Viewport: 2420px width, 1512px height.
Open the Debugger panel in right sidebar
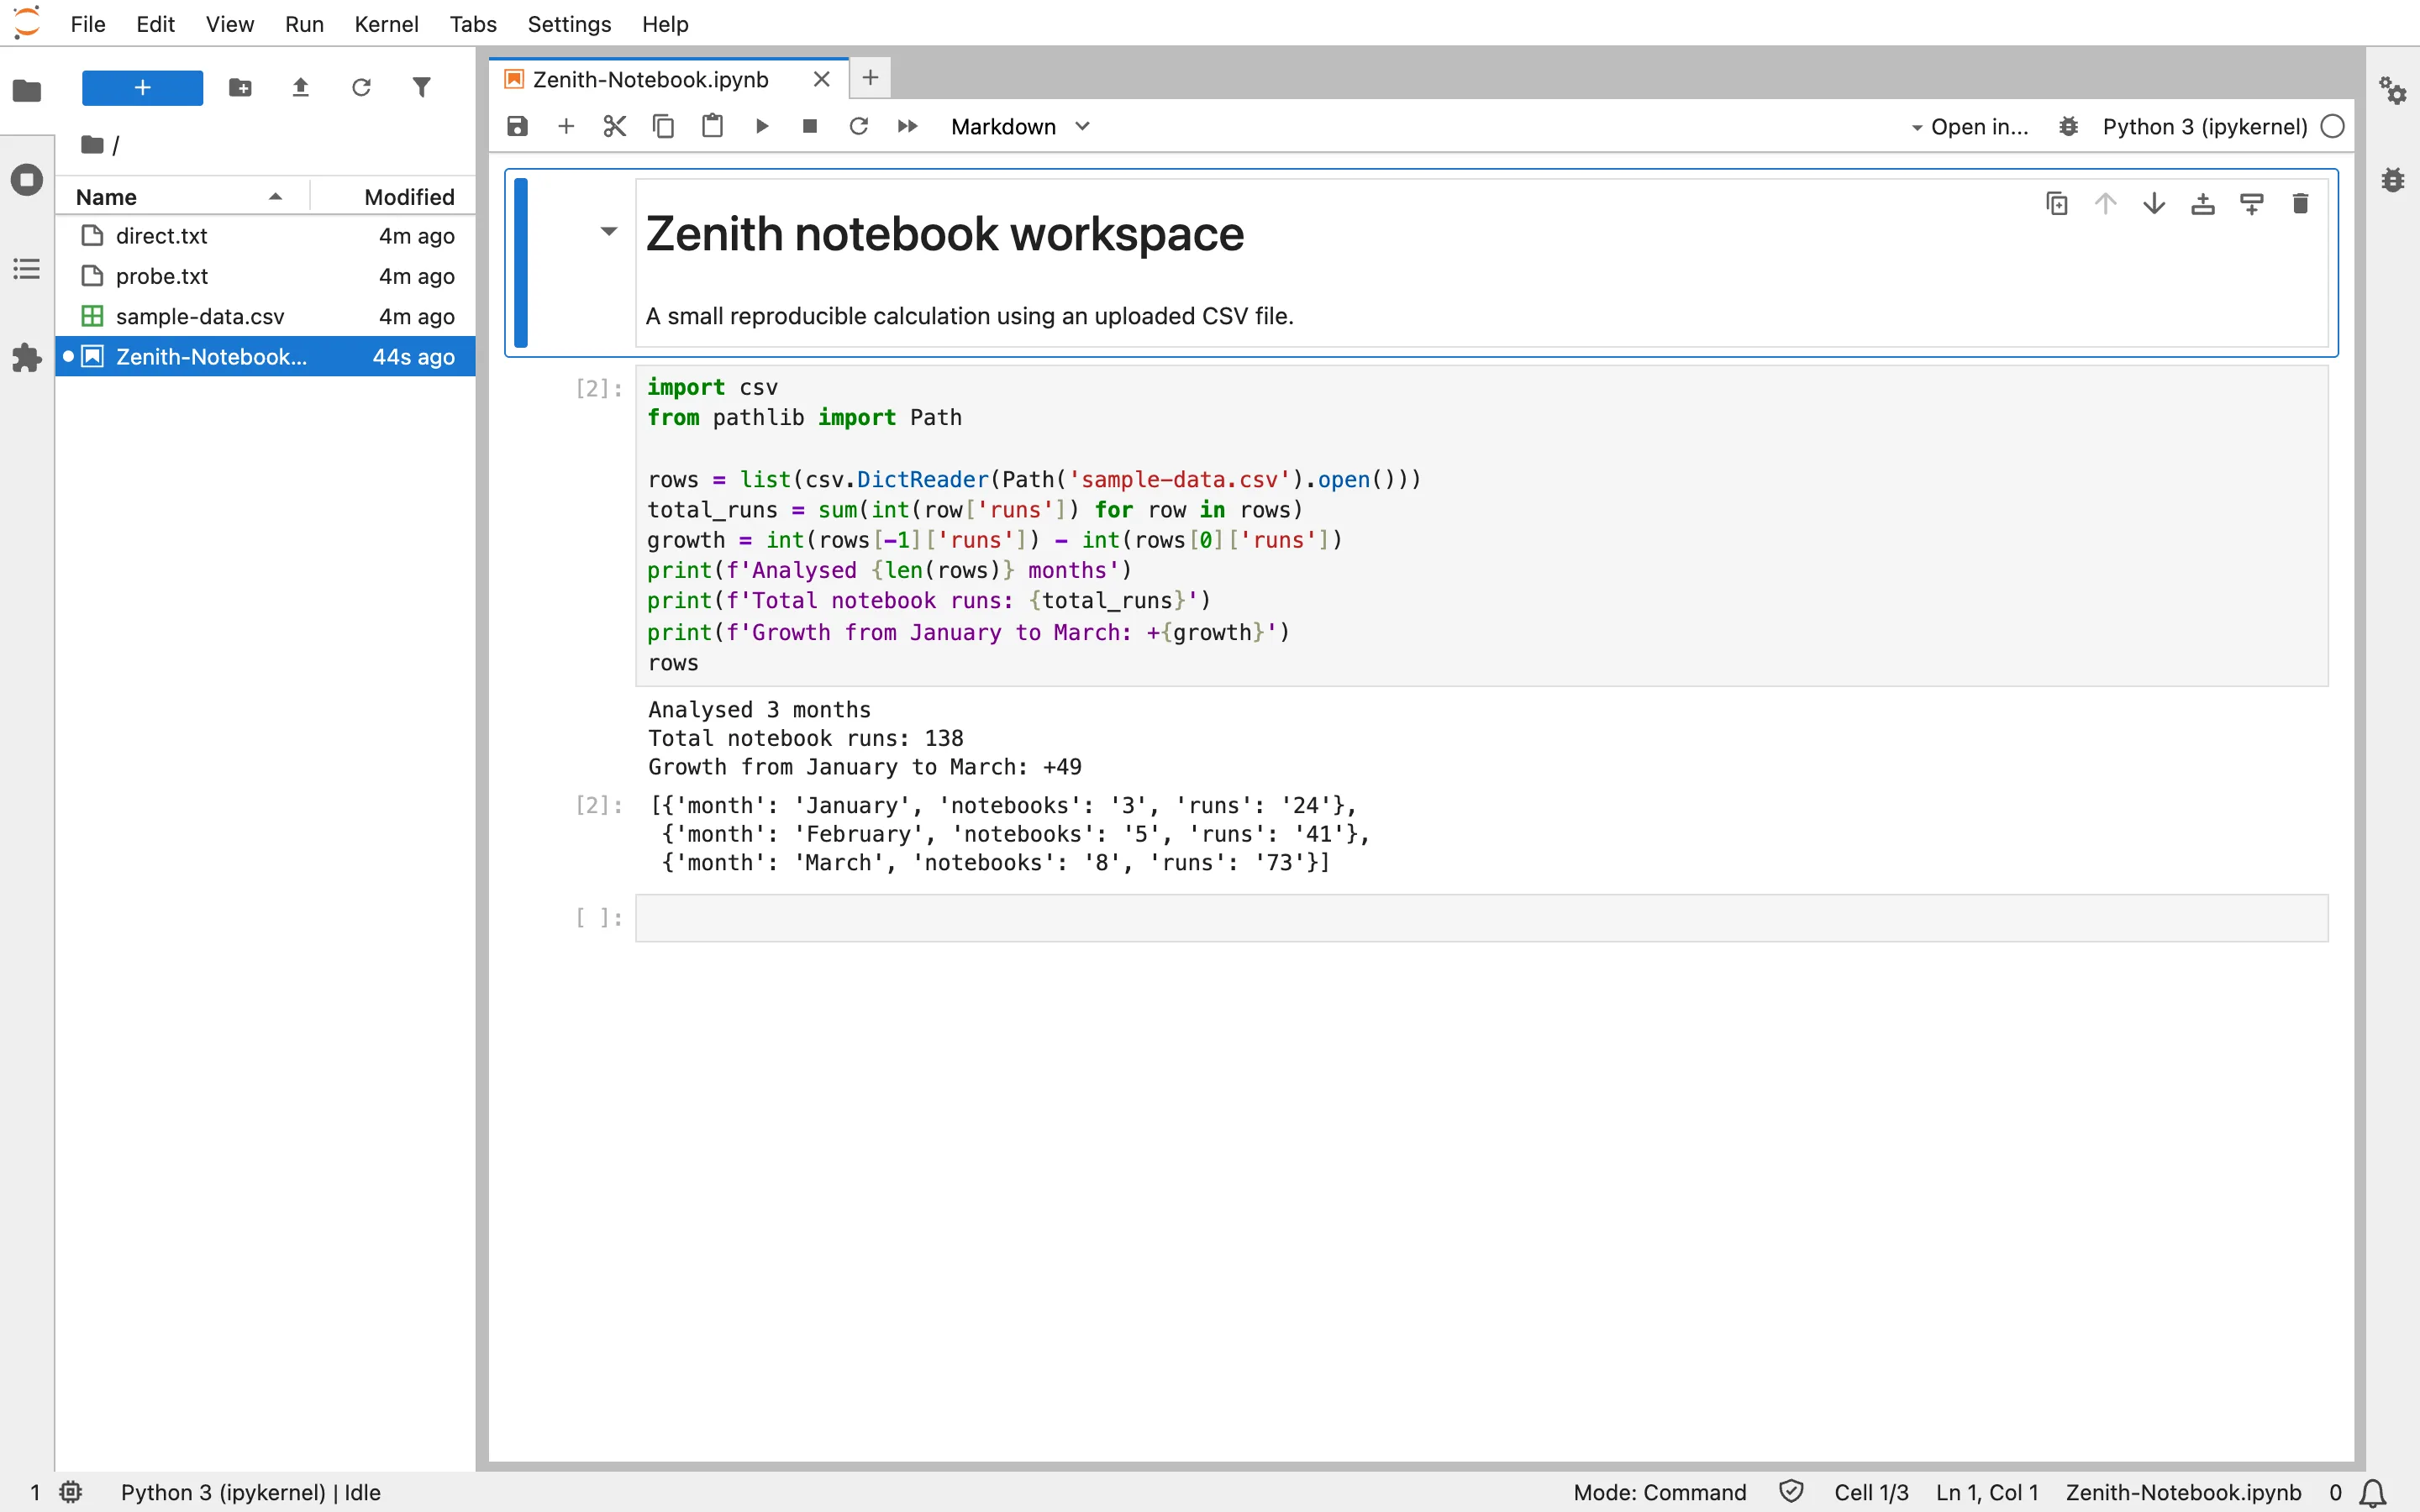tap(2393, 180)
